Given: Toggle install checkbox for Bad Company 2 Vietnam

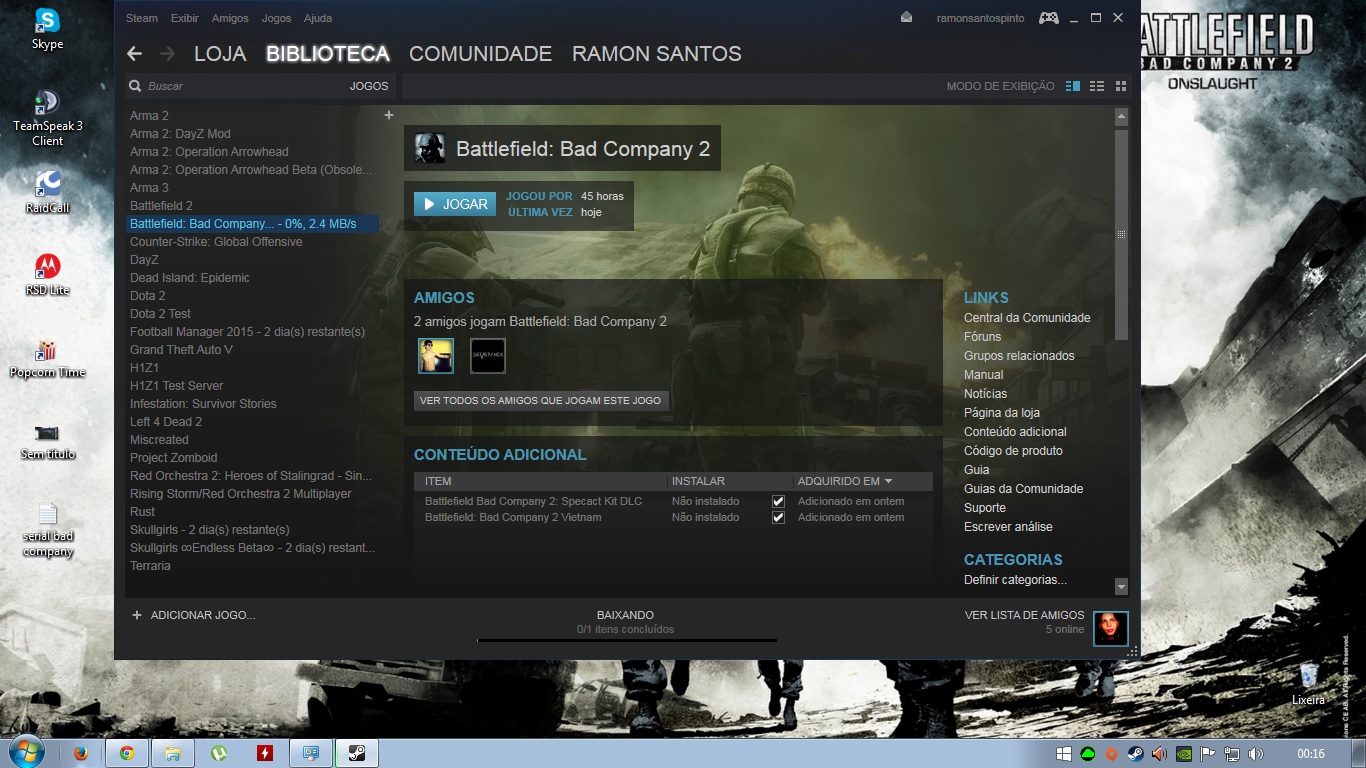Looking at the screenshot, I should click(x=778, y=517).
